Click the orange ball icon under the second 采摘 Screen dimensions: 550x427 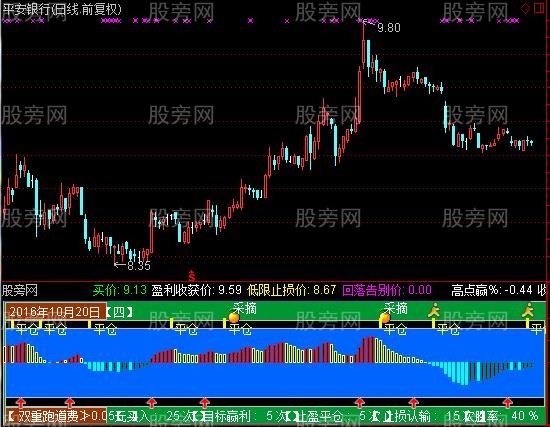pyautogui.click(x=385, y=318)
